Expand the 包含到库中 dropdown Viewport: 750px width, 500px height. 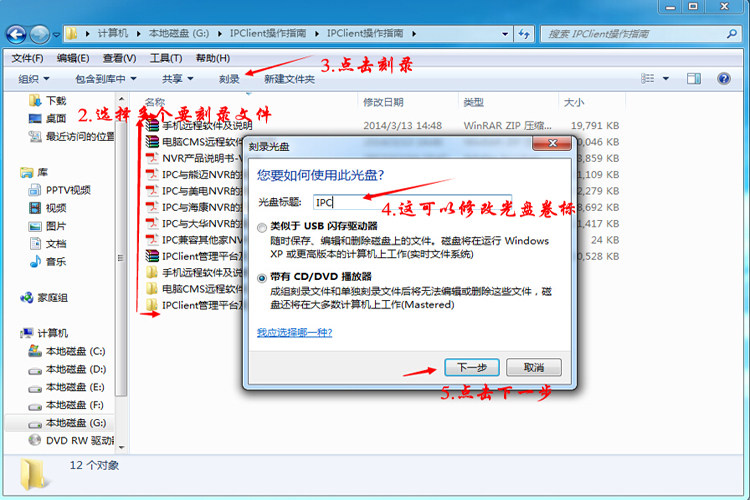106,79
